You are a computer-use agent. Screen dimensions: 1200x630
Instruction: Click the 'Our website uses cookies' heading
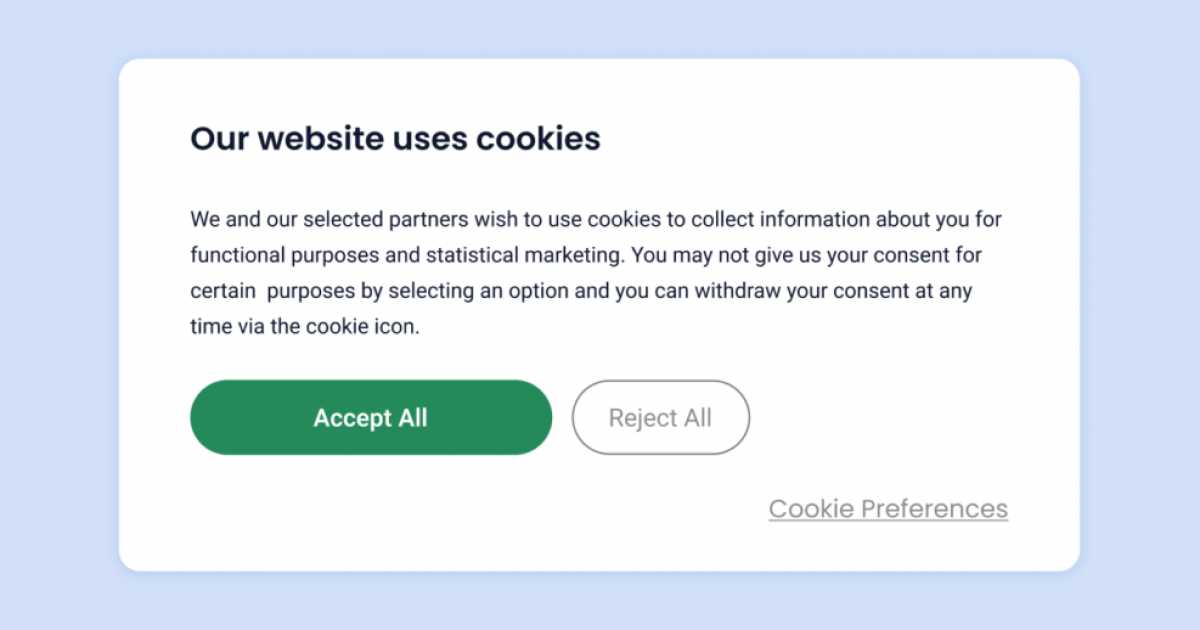395,138
